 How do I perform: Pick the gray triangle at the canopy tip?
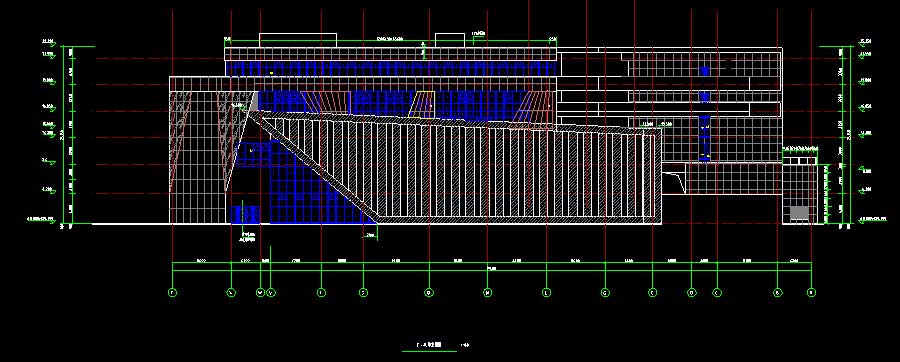[x=254, y=102]
